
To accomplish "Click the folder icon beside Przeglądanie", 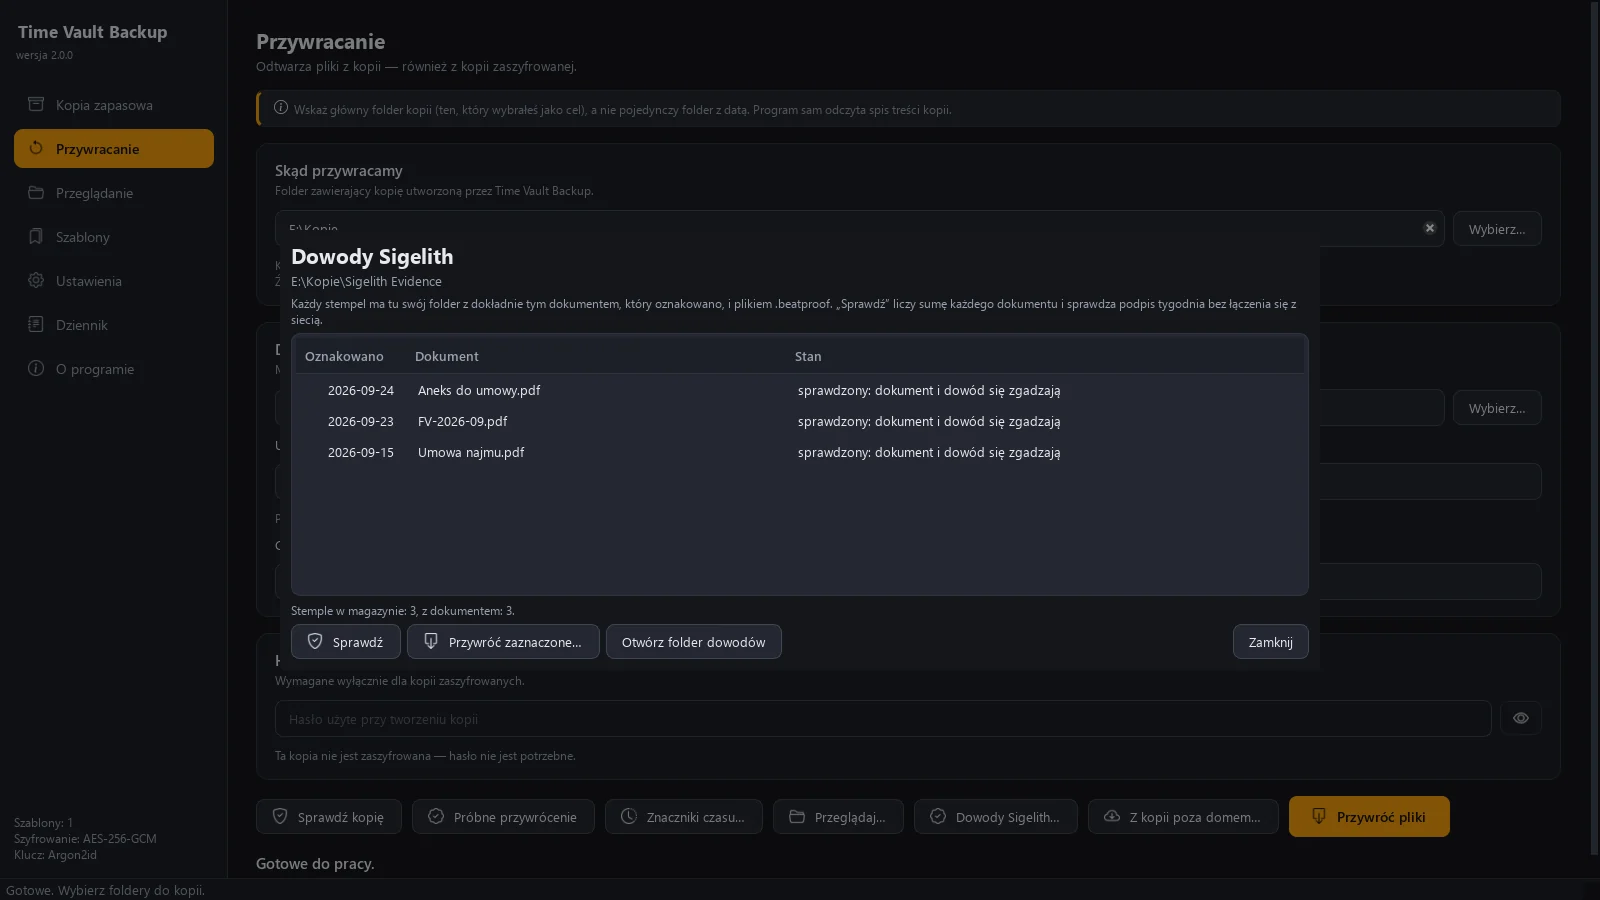I will tap(36, 192).
